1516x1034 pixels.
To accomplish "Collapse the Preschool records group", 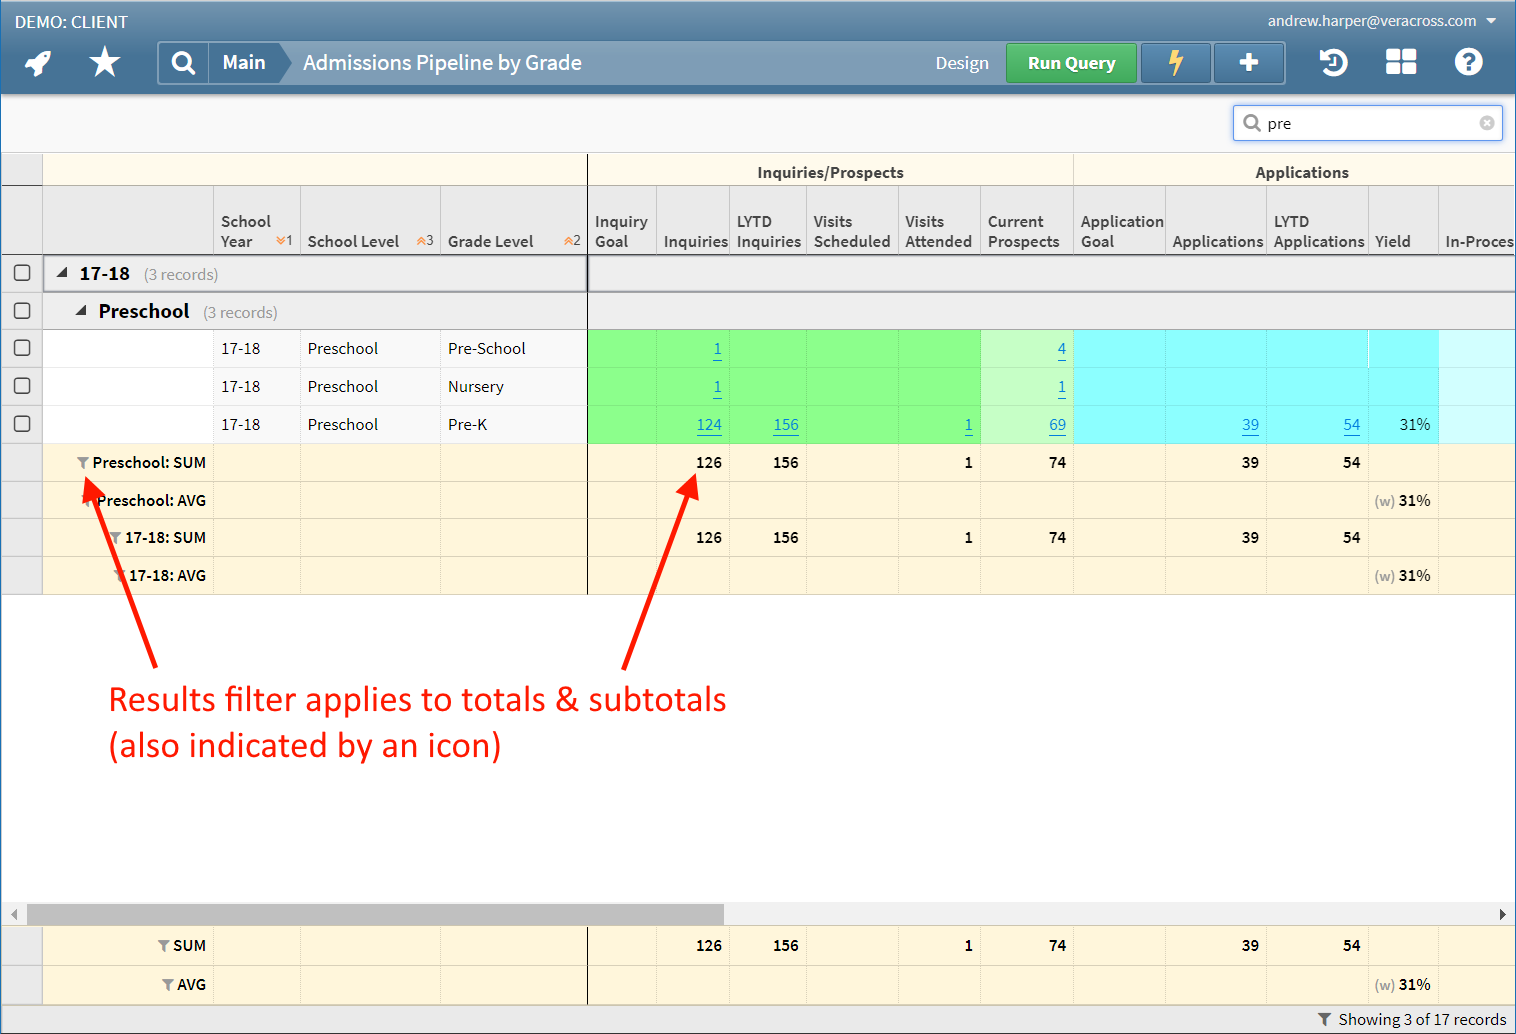I will tap(82, 310).
